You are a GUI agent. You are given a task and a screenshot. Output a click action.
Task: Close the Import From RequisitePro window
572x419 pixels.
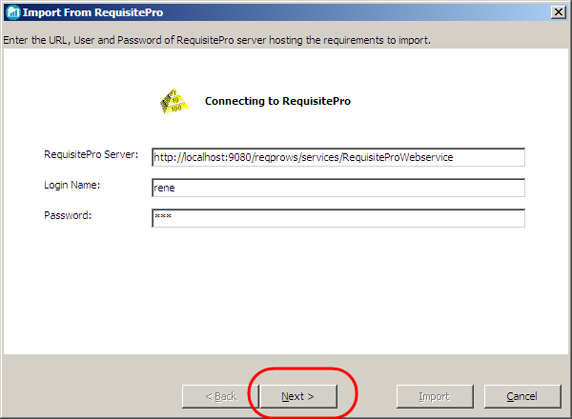(x=558, y=12)
